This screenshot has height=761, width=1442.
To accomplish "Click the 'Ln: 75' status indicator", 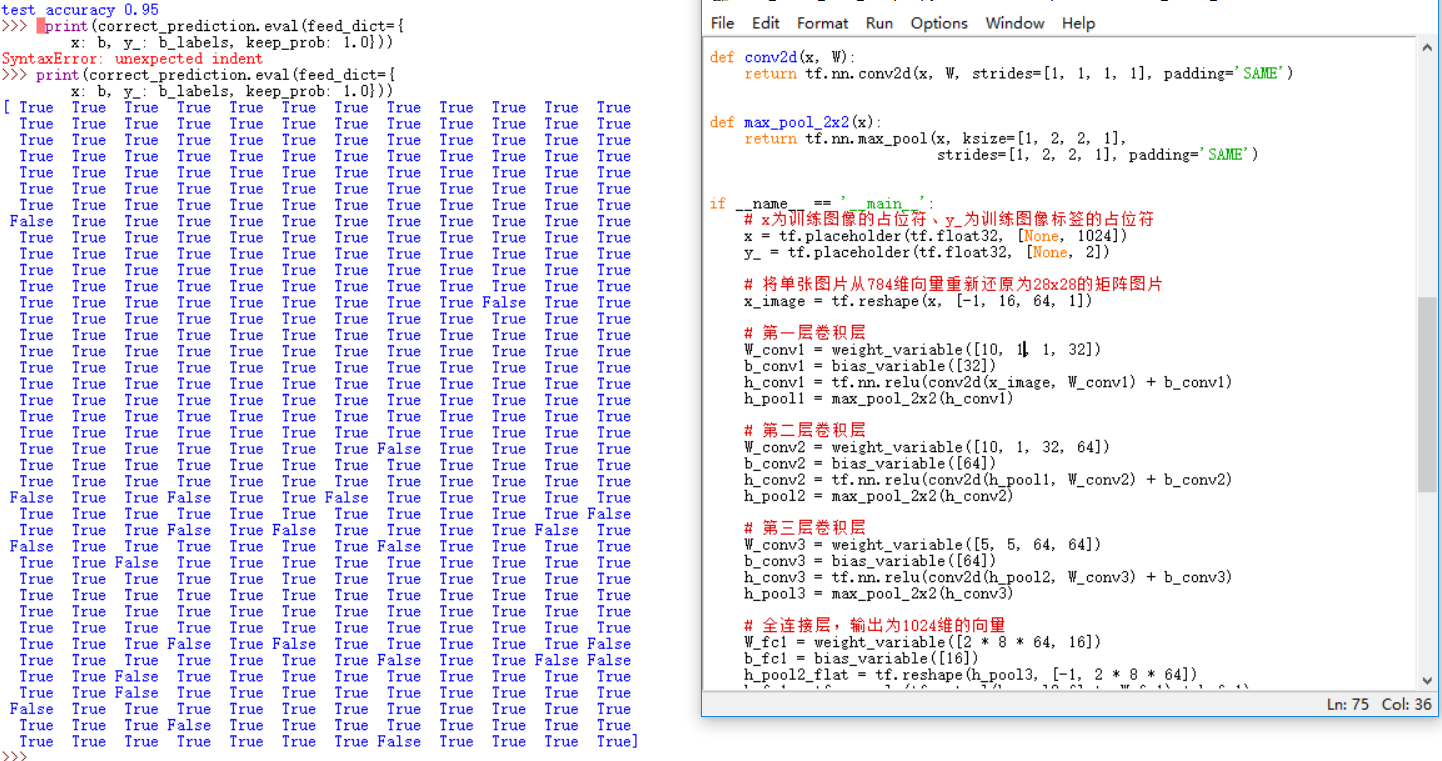I will coord(1348,704).
